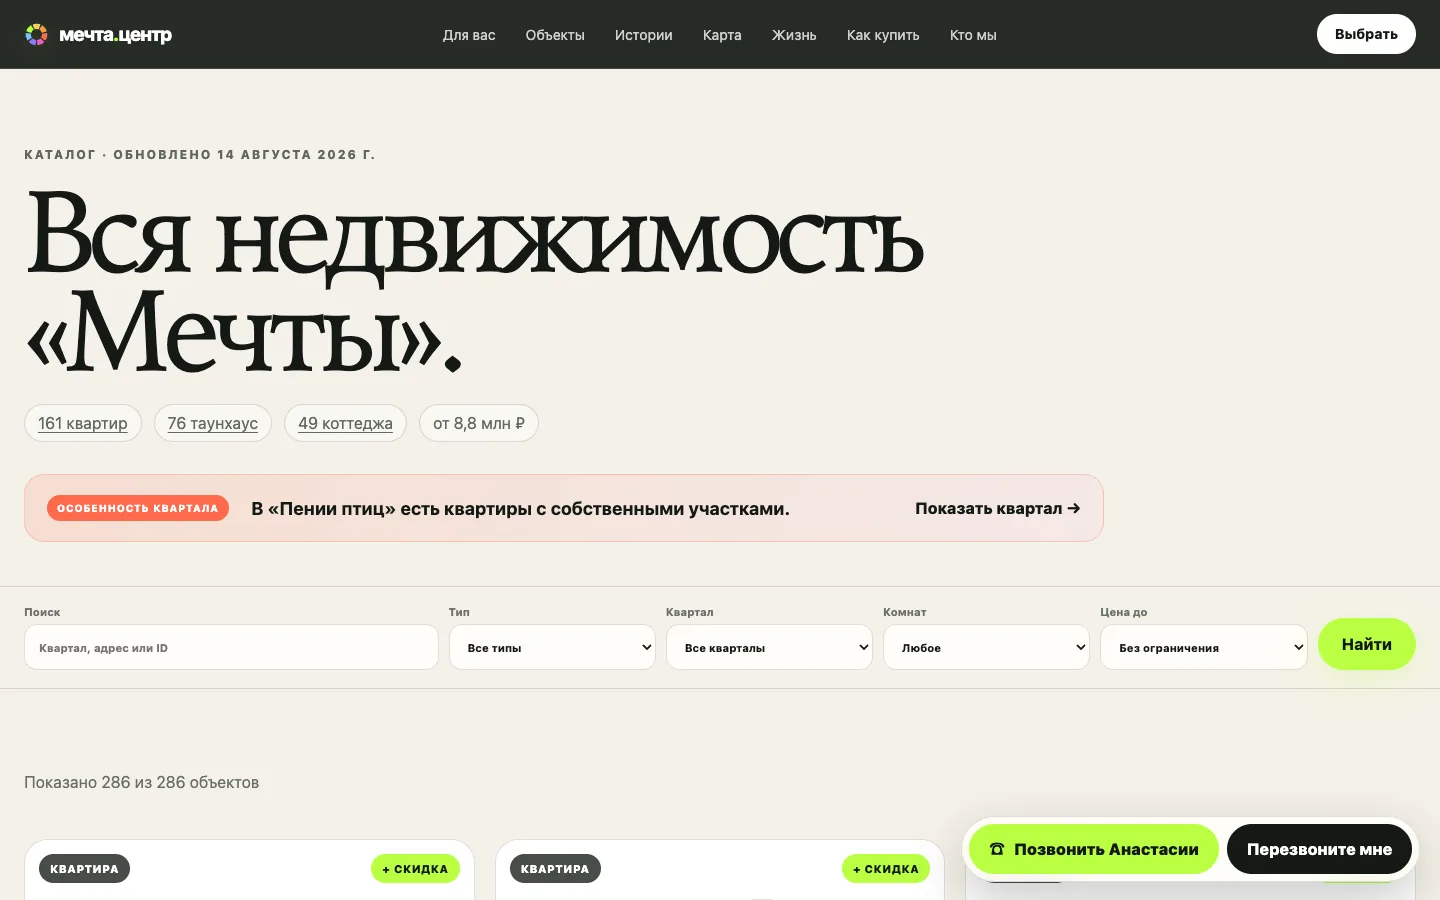Screen dimensions: 1440x900
Task: Expand the Цена до Без ограничения dropdown
Action: [x=1204, y=648]
